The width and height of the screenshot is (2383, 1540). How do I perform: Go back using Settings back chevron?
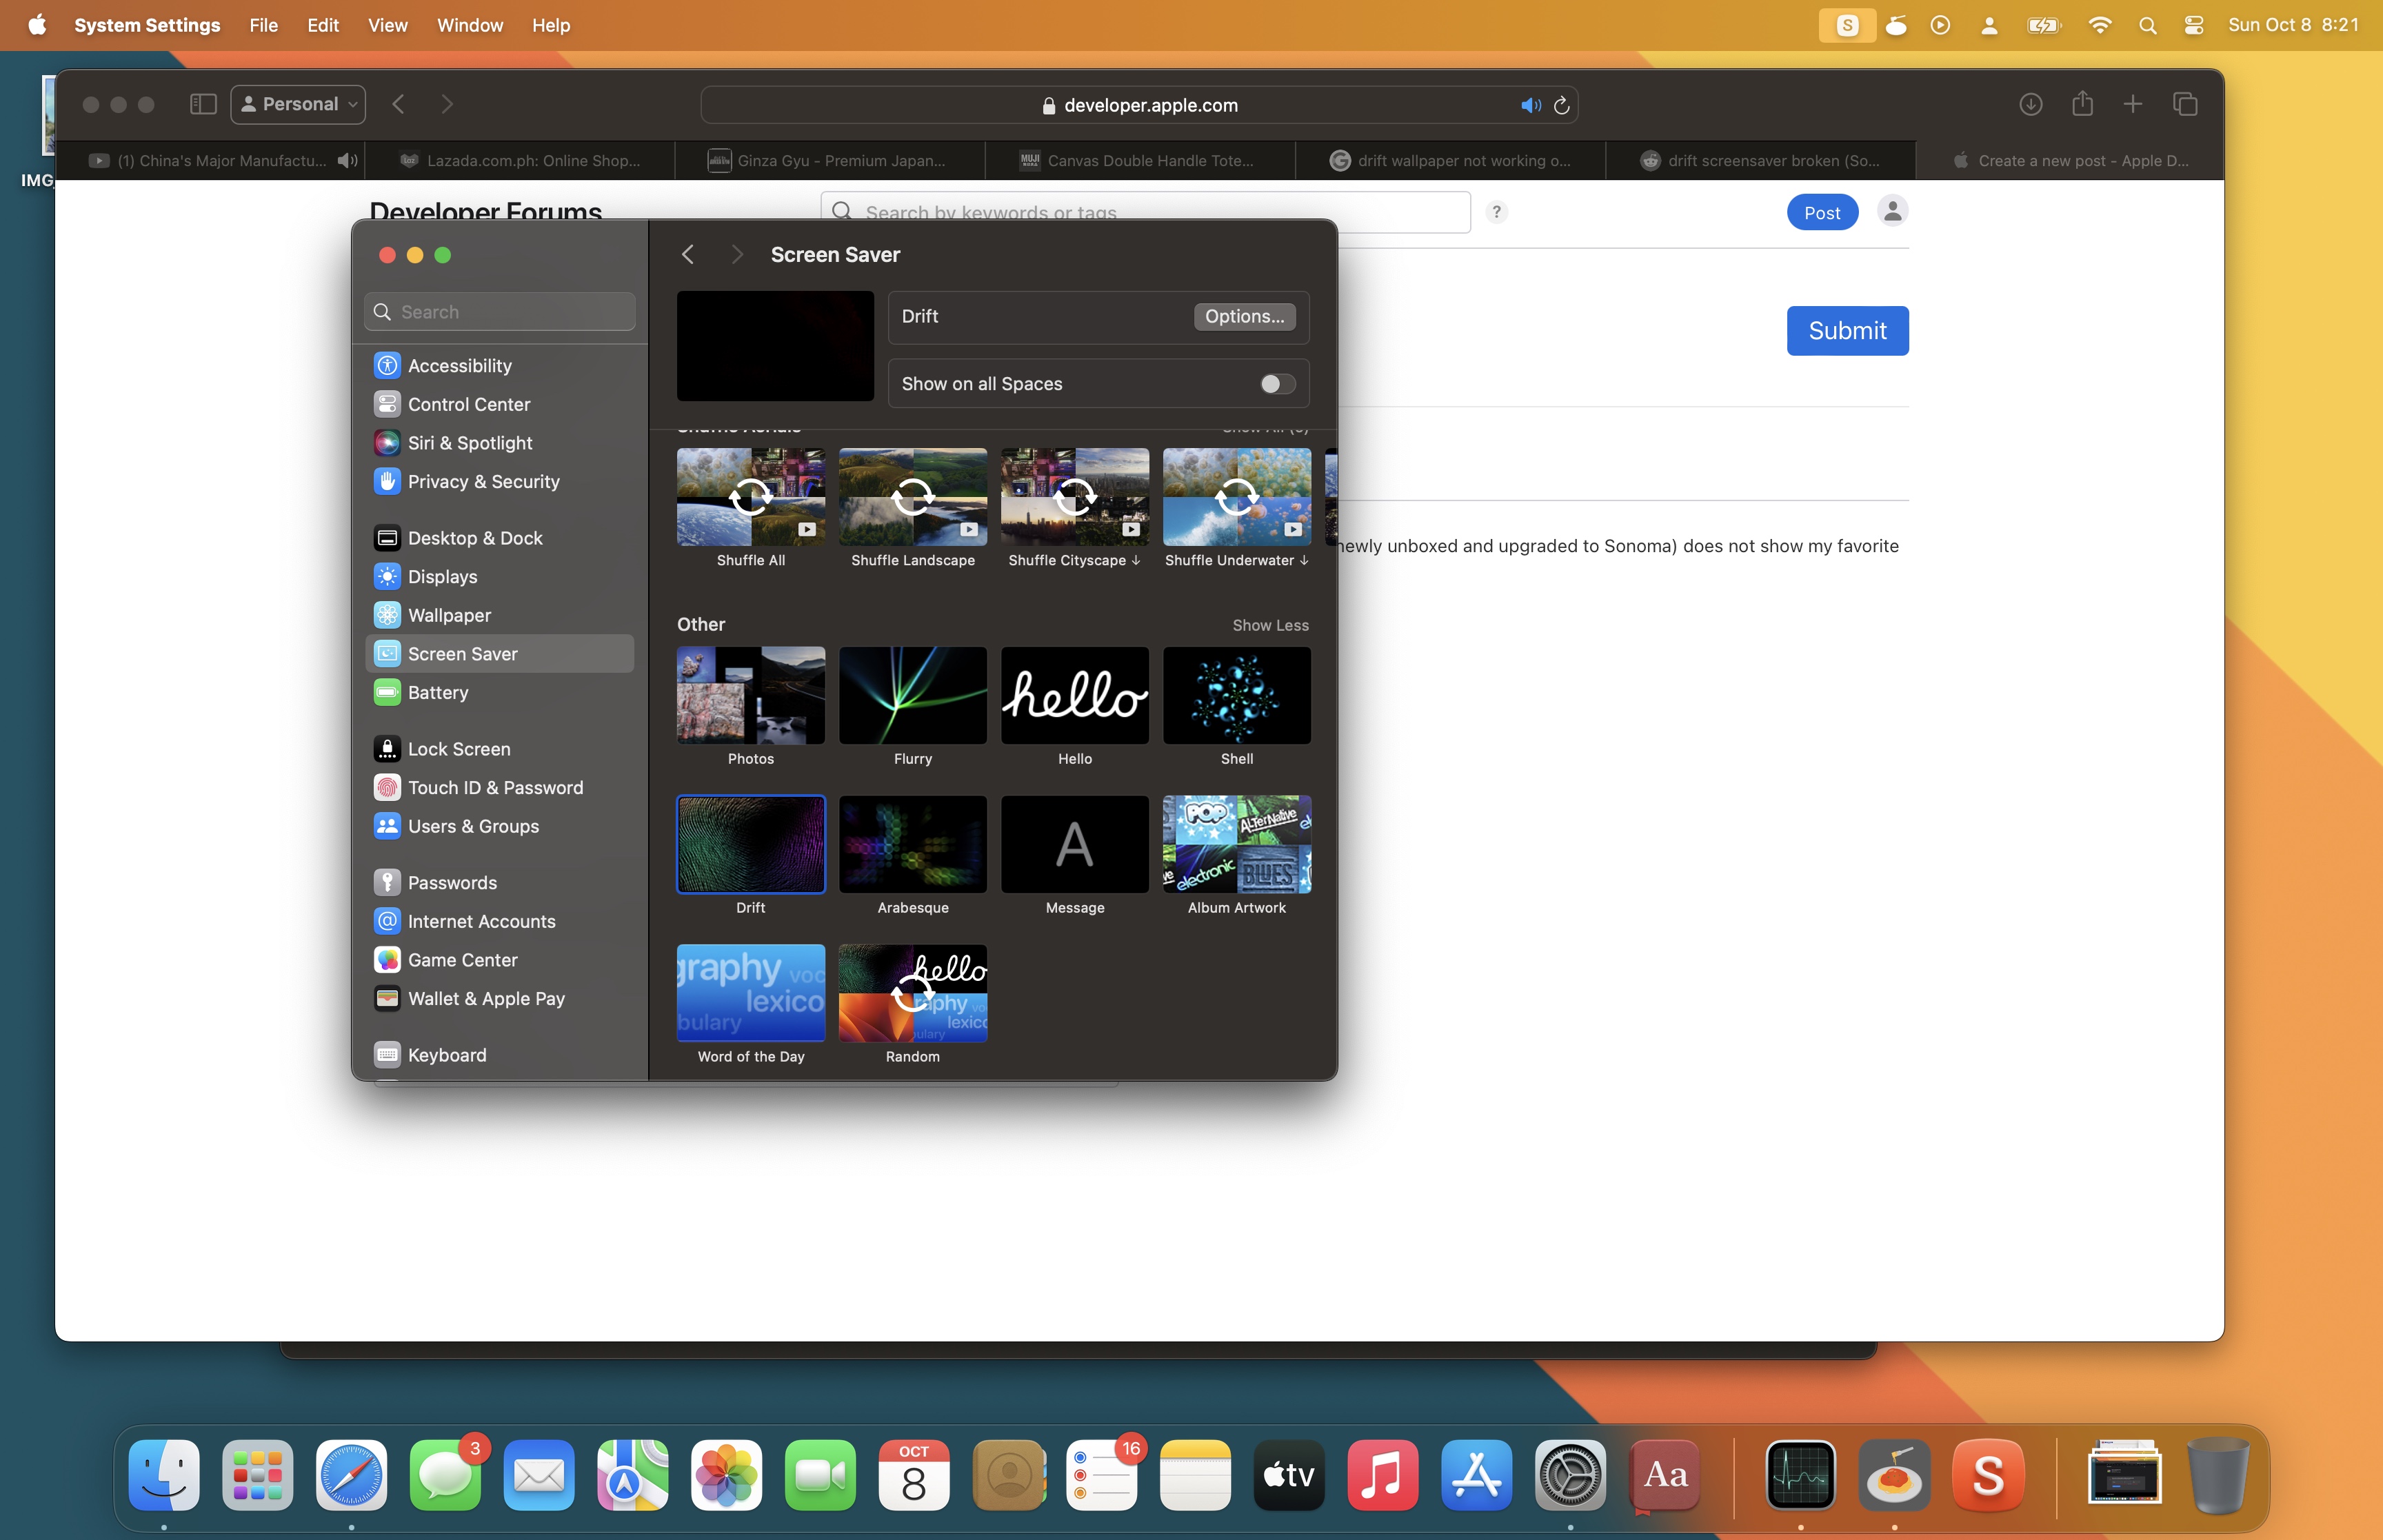coord(688,255)
